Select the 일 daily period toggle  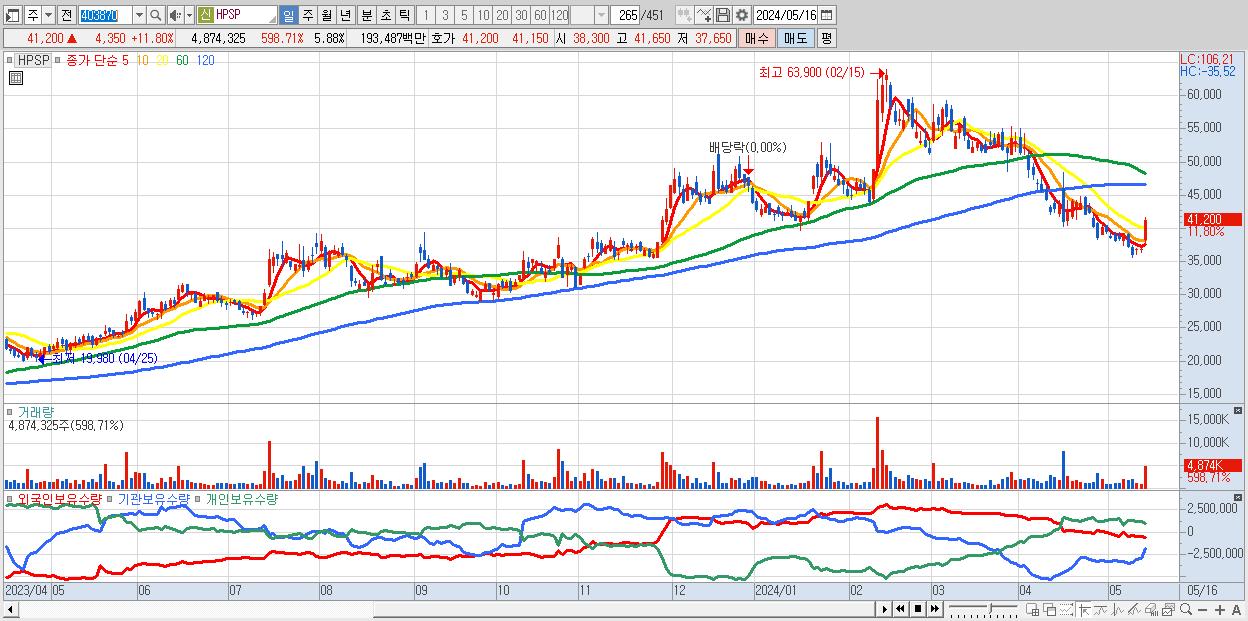pyautogui.click(x=288, y=16)
